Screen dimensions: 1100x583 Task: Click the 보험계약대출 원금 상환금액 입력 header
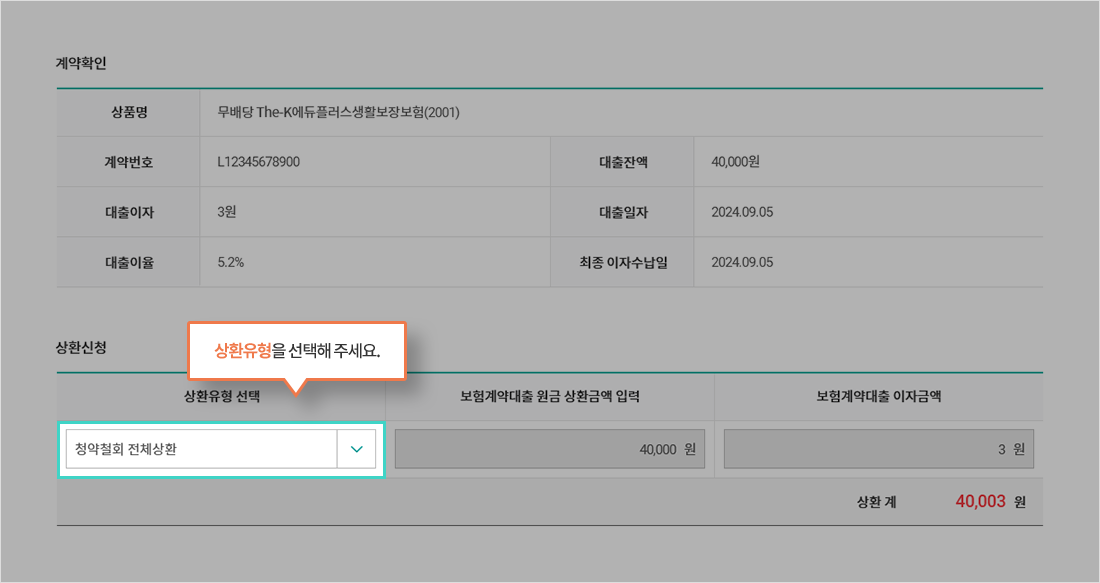pyautogui.click(x=549, y=396)
